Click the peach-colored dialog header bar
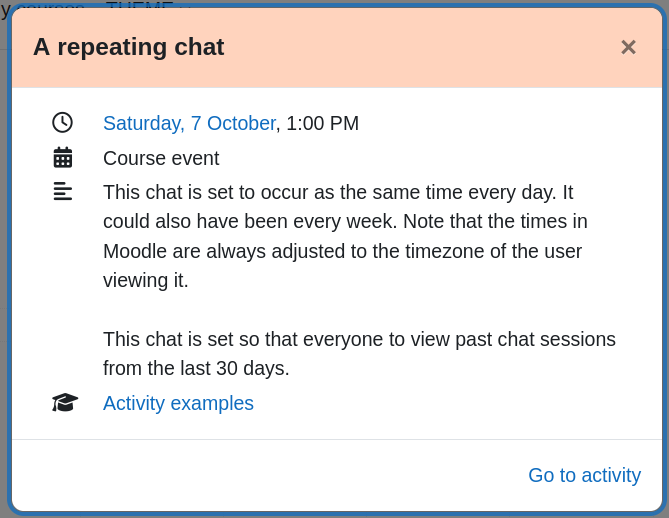This screenshot has width=669, height=518. click(x=337, y=48)
